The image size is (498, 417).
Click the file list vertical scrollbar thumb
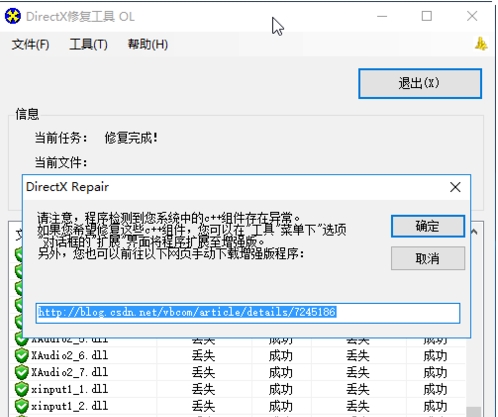(x=473, y=411)
